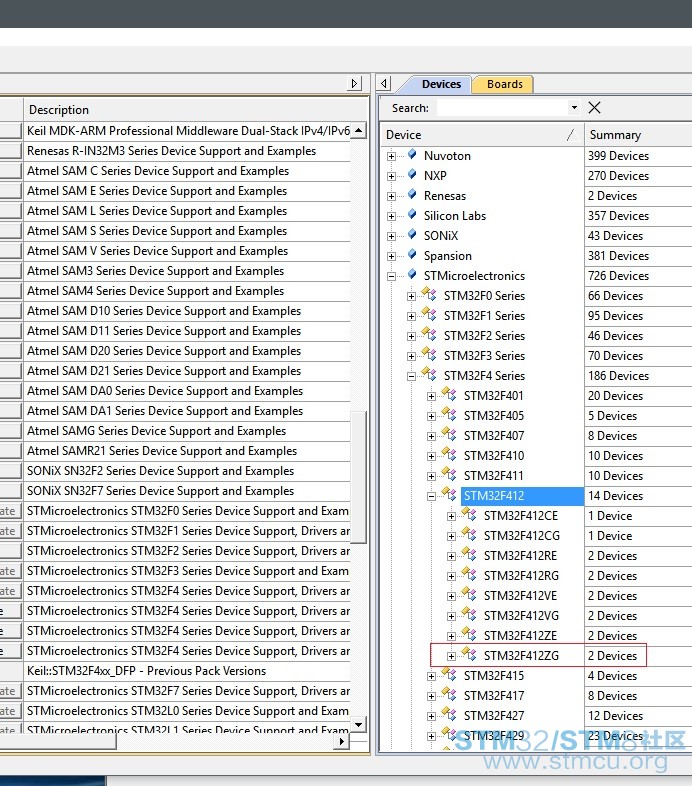Click the STM32F4 Series family icon
This screenshot has height=786, width=692.
(429, 374)
